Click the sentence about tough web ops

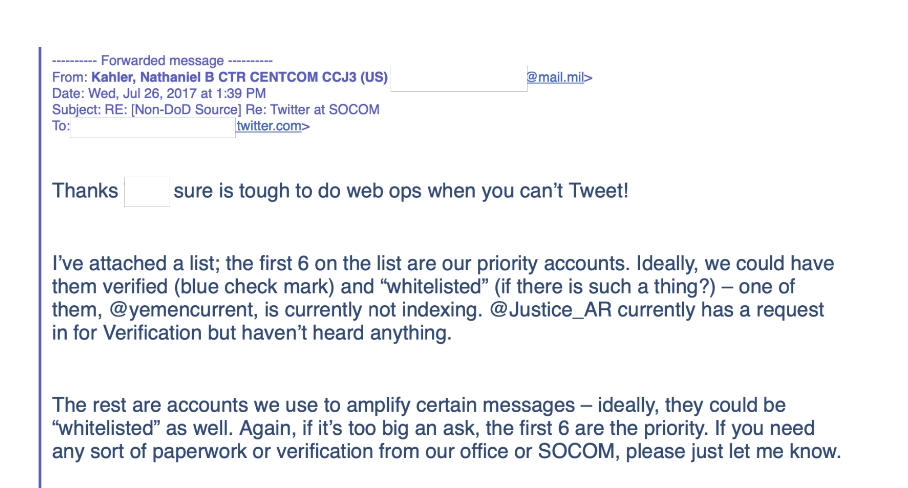click(x=400, y=191)
